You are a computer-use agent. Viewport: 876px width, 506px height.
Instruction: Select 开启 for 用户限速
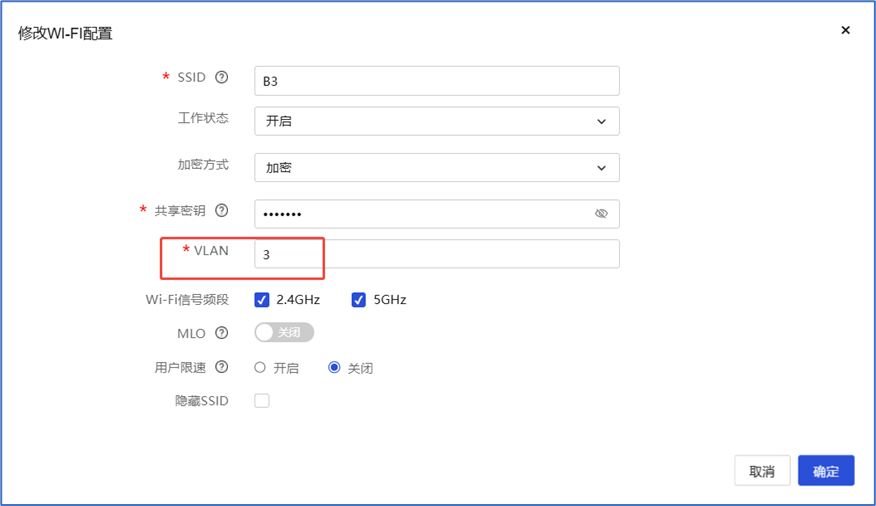pos(260,368)
